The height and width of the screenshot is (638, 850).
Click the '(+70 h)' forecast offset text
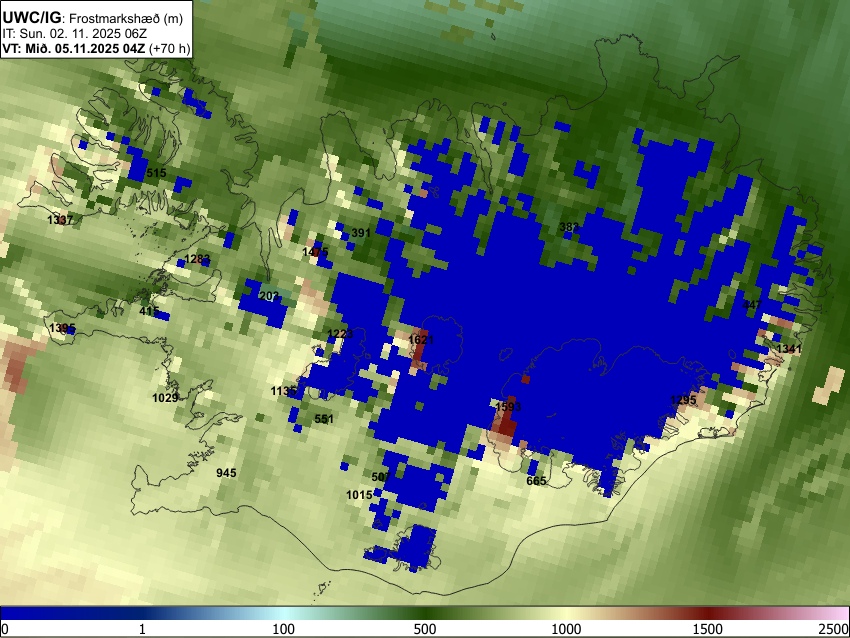click(x=169, y=48)
